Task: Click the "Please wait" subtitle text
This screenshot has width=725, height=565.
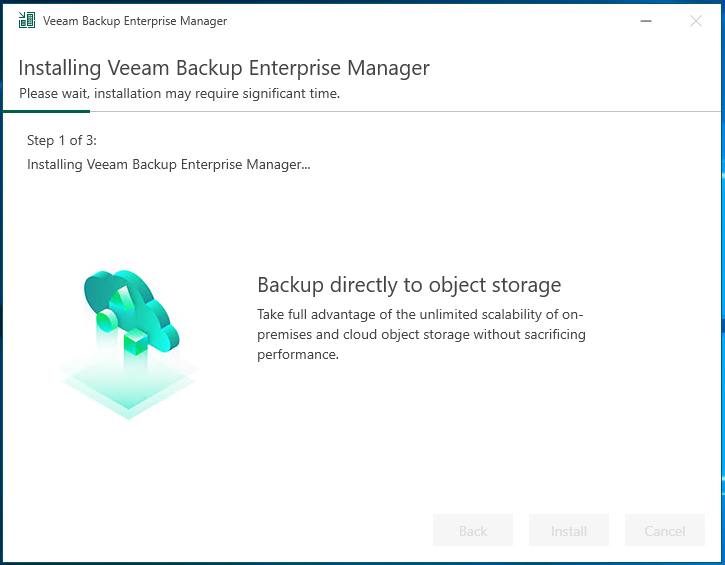Action: click(x=180, y=94)
